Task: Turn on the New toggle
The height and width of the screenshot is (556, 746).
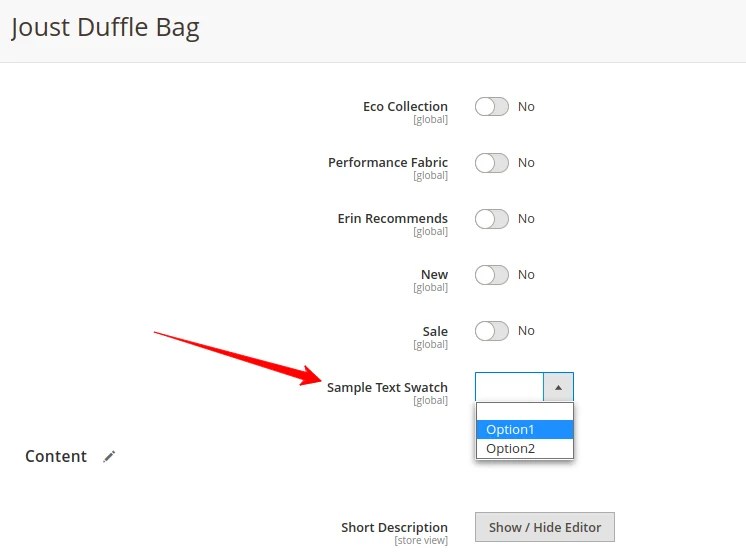Action: (492, 275)
